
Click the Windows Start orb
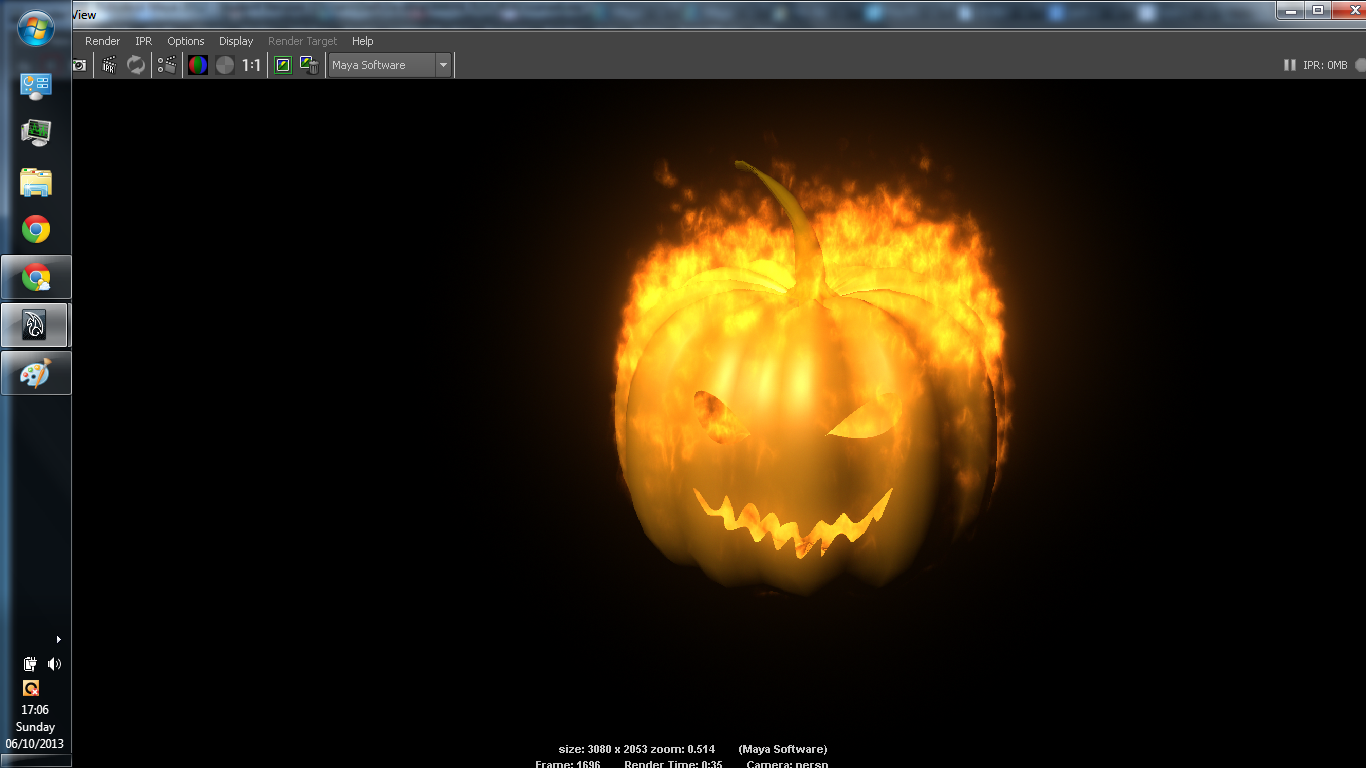tap(36, 28)
